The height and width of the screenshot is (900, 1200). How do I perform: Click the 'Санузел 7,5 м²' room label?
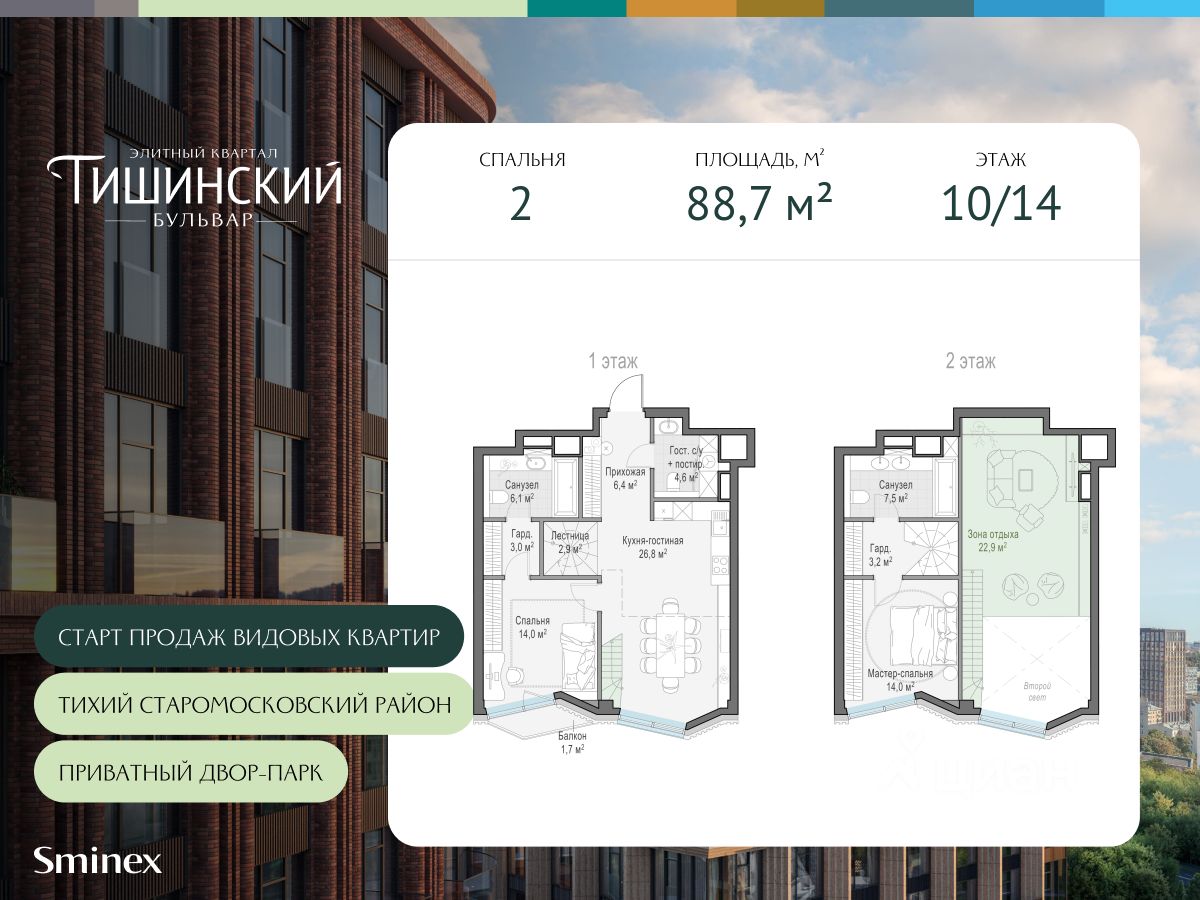(895, 490)
